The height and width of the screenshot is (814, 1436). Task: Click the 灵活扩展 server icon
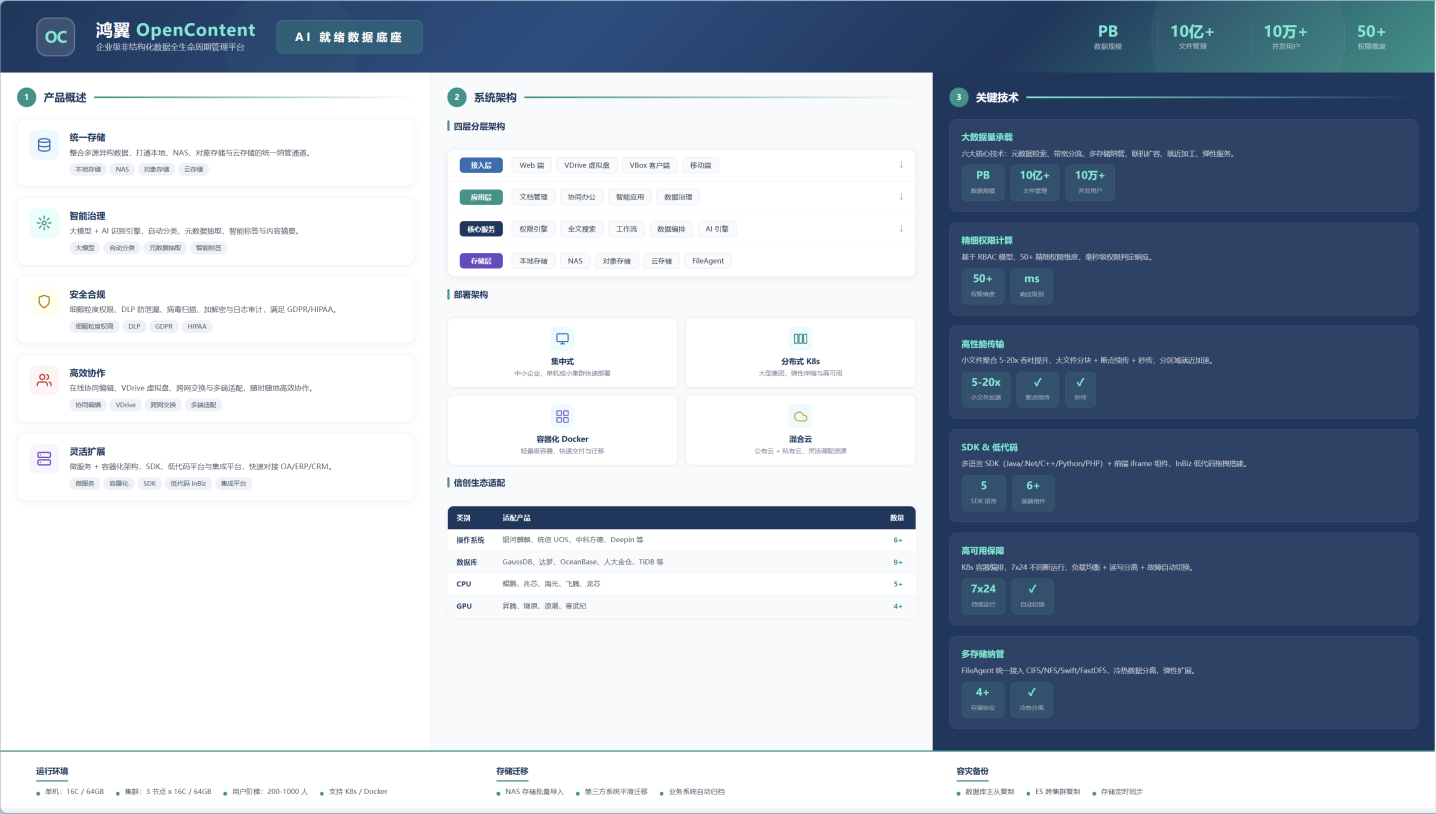pyautogui.click(x=44, y=458)
